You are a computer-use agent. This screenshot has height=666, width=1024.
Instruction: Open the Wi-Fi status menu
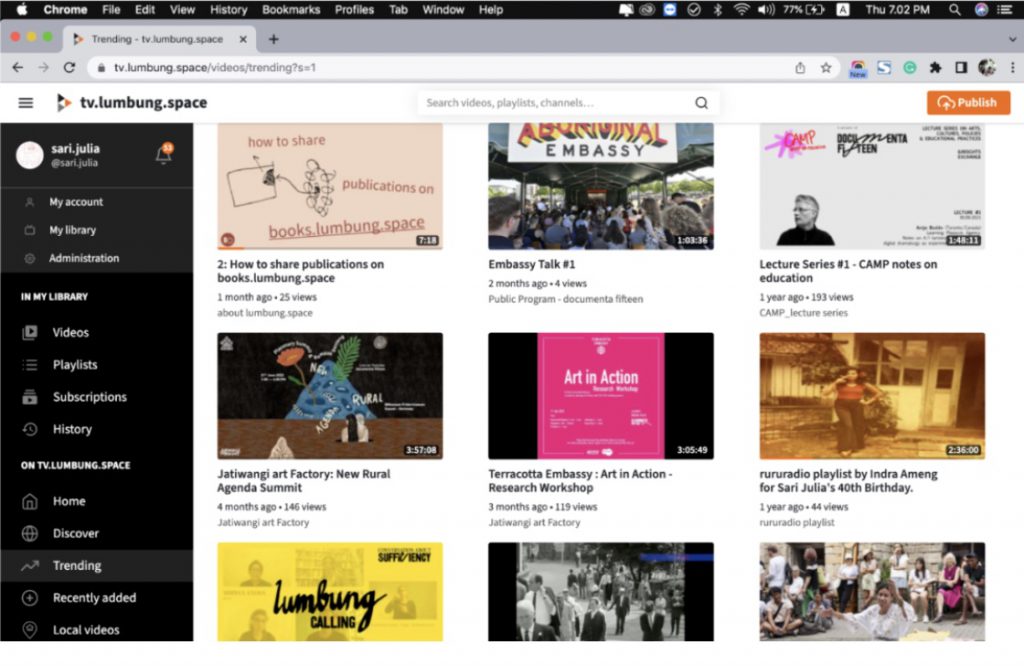tap(741, 9)
